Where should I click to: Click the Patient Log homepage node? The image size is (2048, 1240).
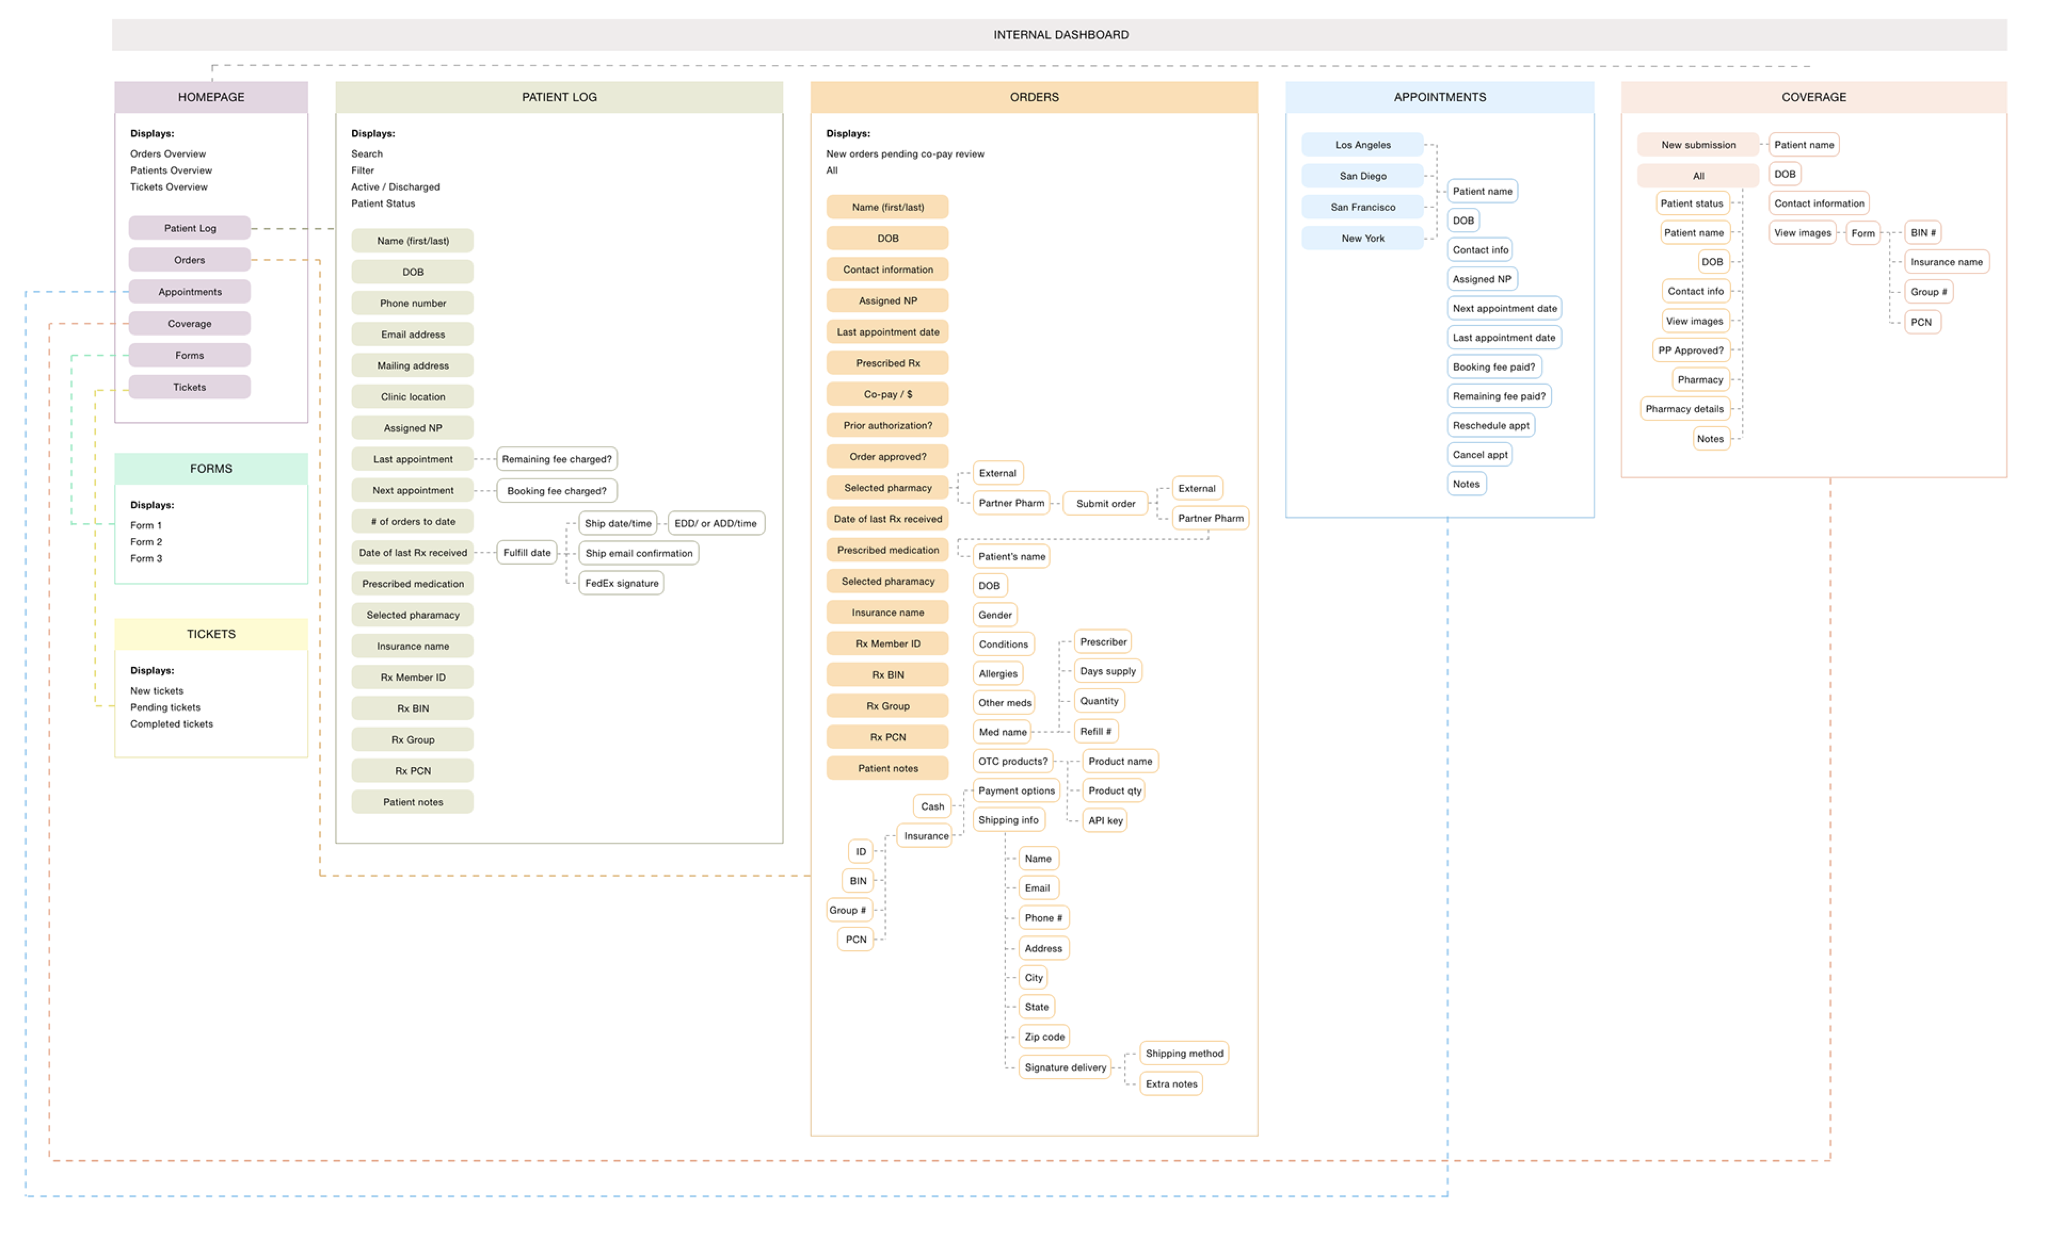click(x=189, y=228)
